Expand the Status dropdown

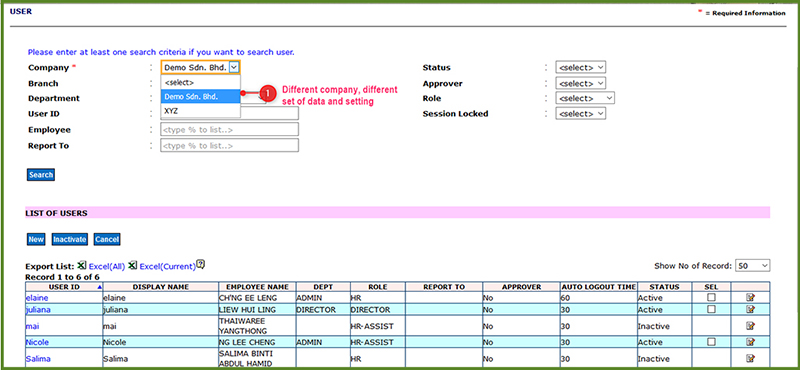point(581,67)
